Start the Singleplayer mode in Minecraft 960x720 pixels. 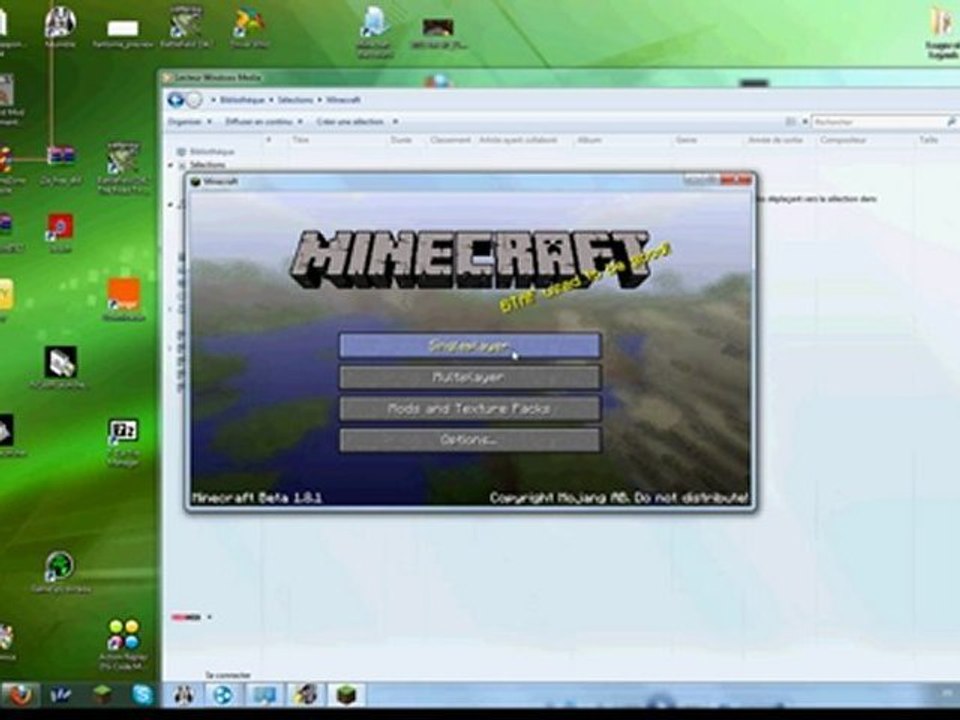coord(470,346)
